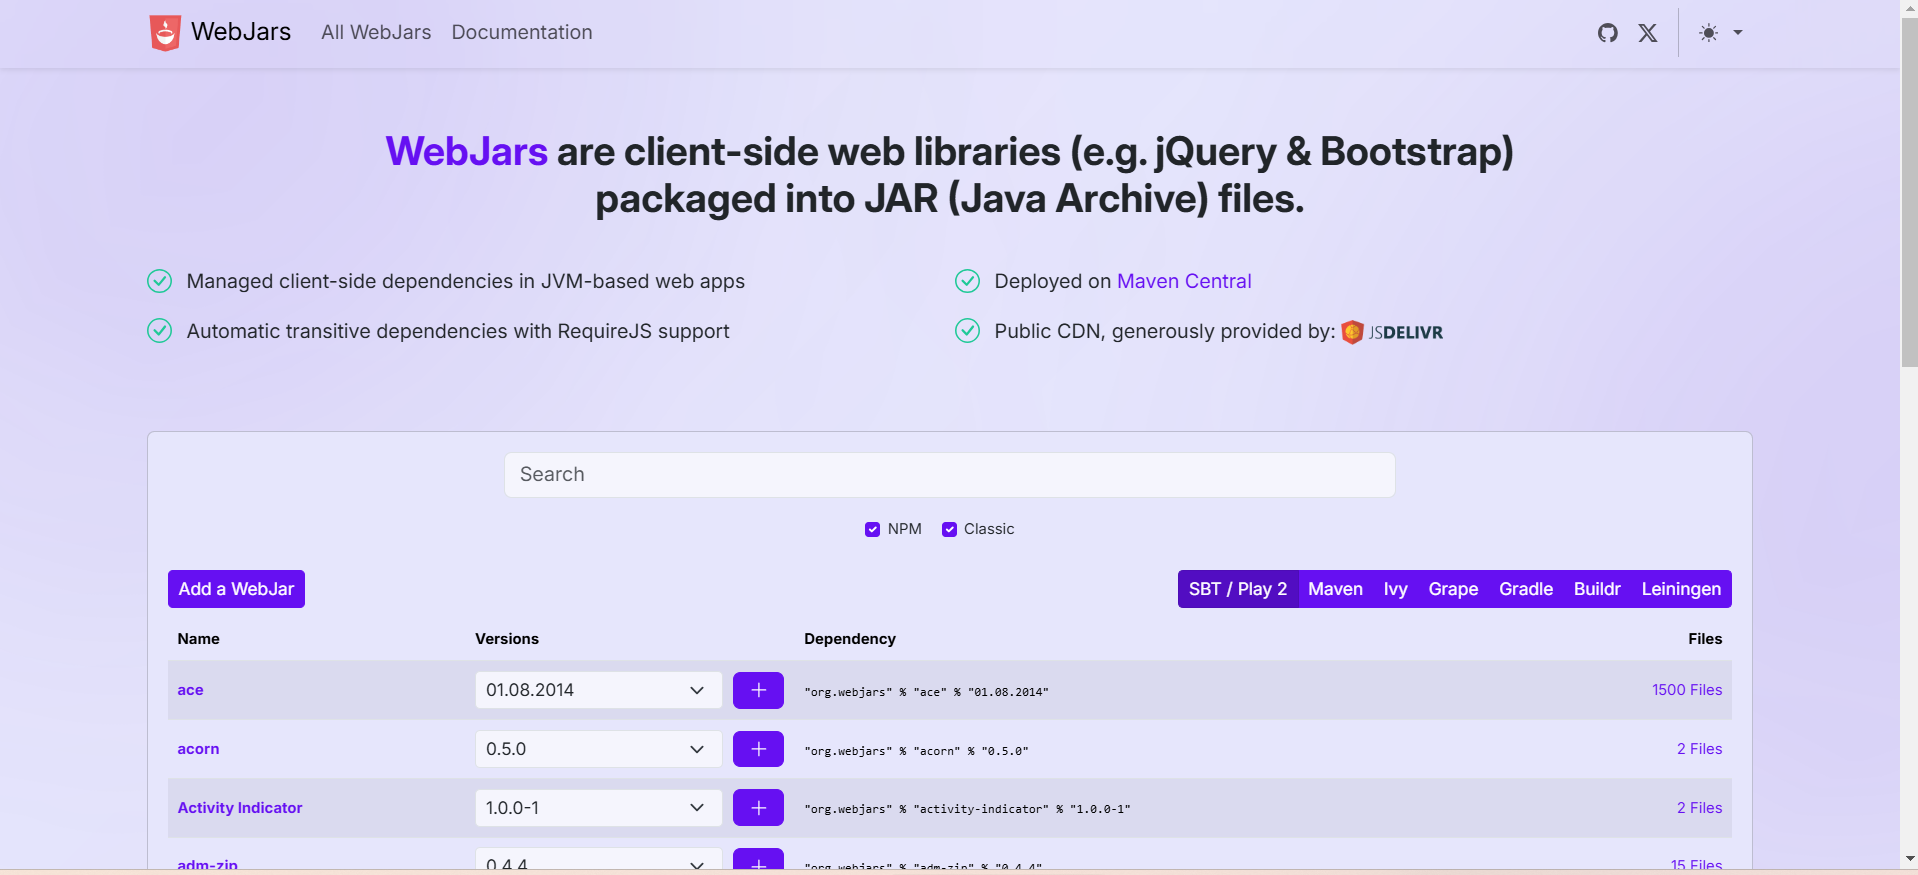Open the ace version dropdown 01.08.2014
The width and height of the screenshot is (1918, 875).
[598, 690]
